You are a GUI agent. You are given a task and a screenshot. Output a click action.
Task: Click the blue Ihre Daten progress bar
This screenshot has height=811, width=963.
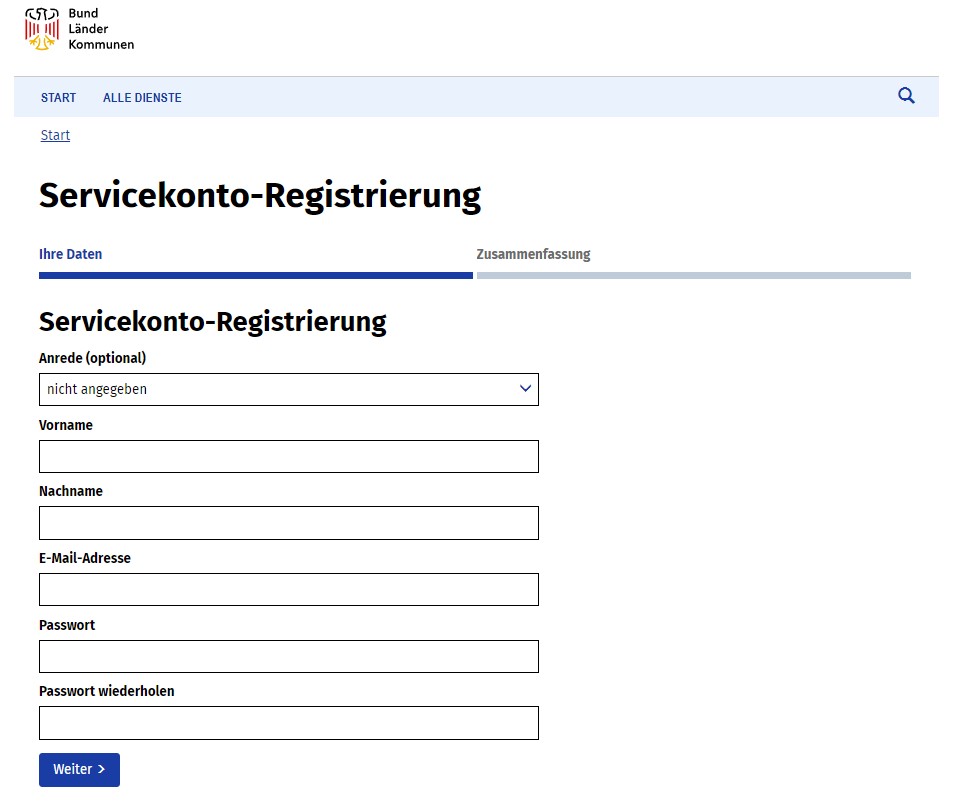[x=255, y=276]
